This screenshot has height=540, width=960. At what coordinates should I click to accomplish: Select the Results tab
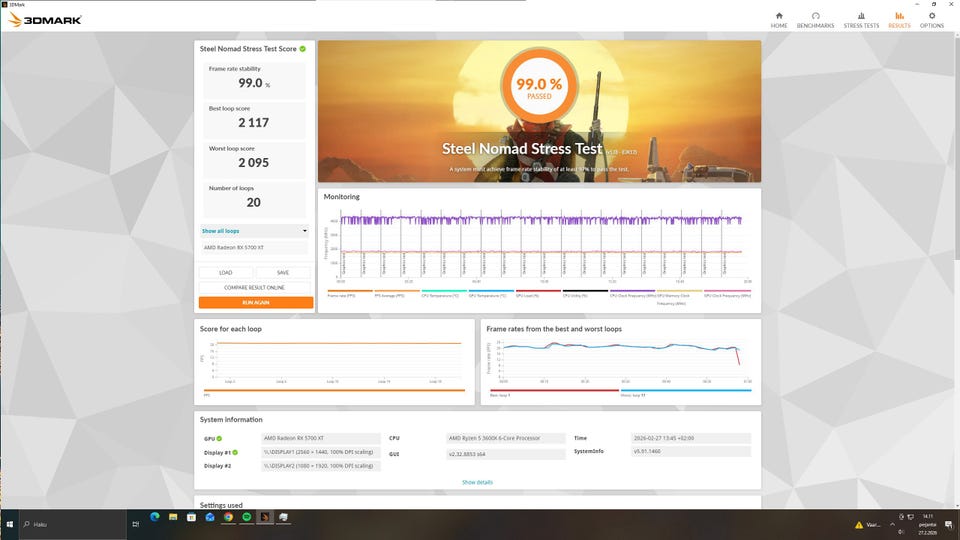pyautogui.click(x=899, y=20)
